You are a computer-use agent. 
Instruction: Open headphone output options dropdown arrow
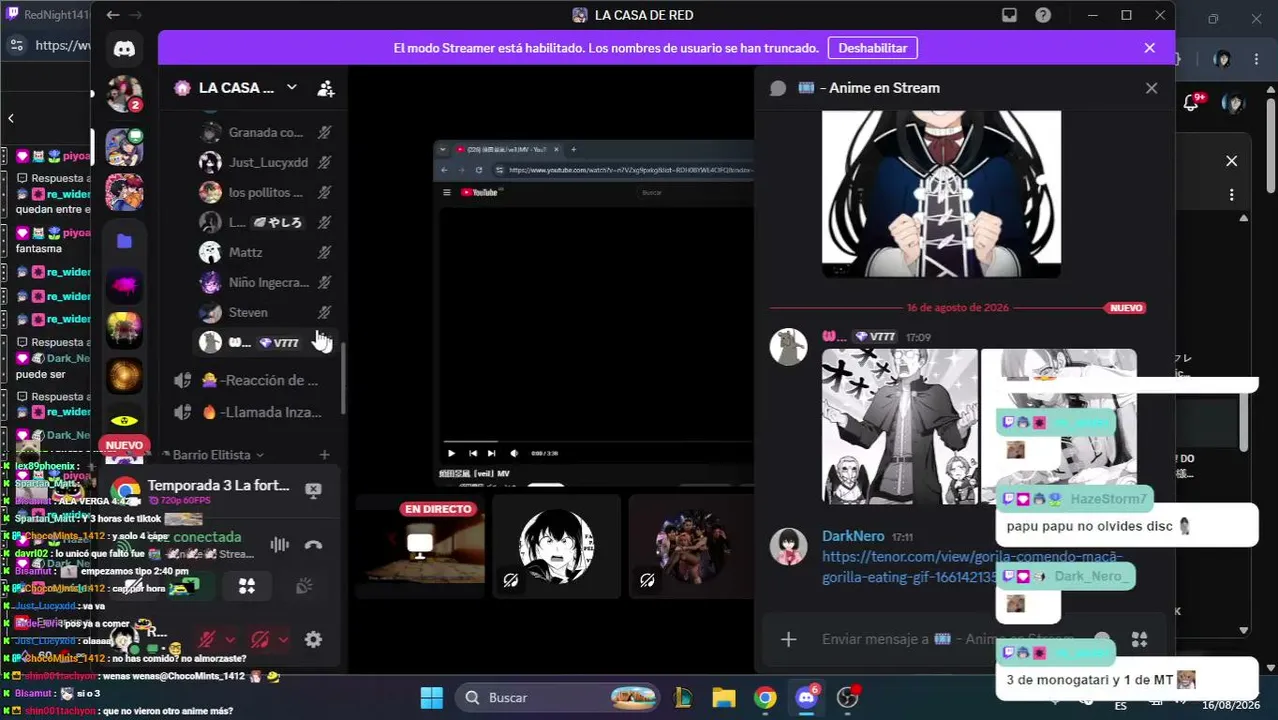coord(283,639)
